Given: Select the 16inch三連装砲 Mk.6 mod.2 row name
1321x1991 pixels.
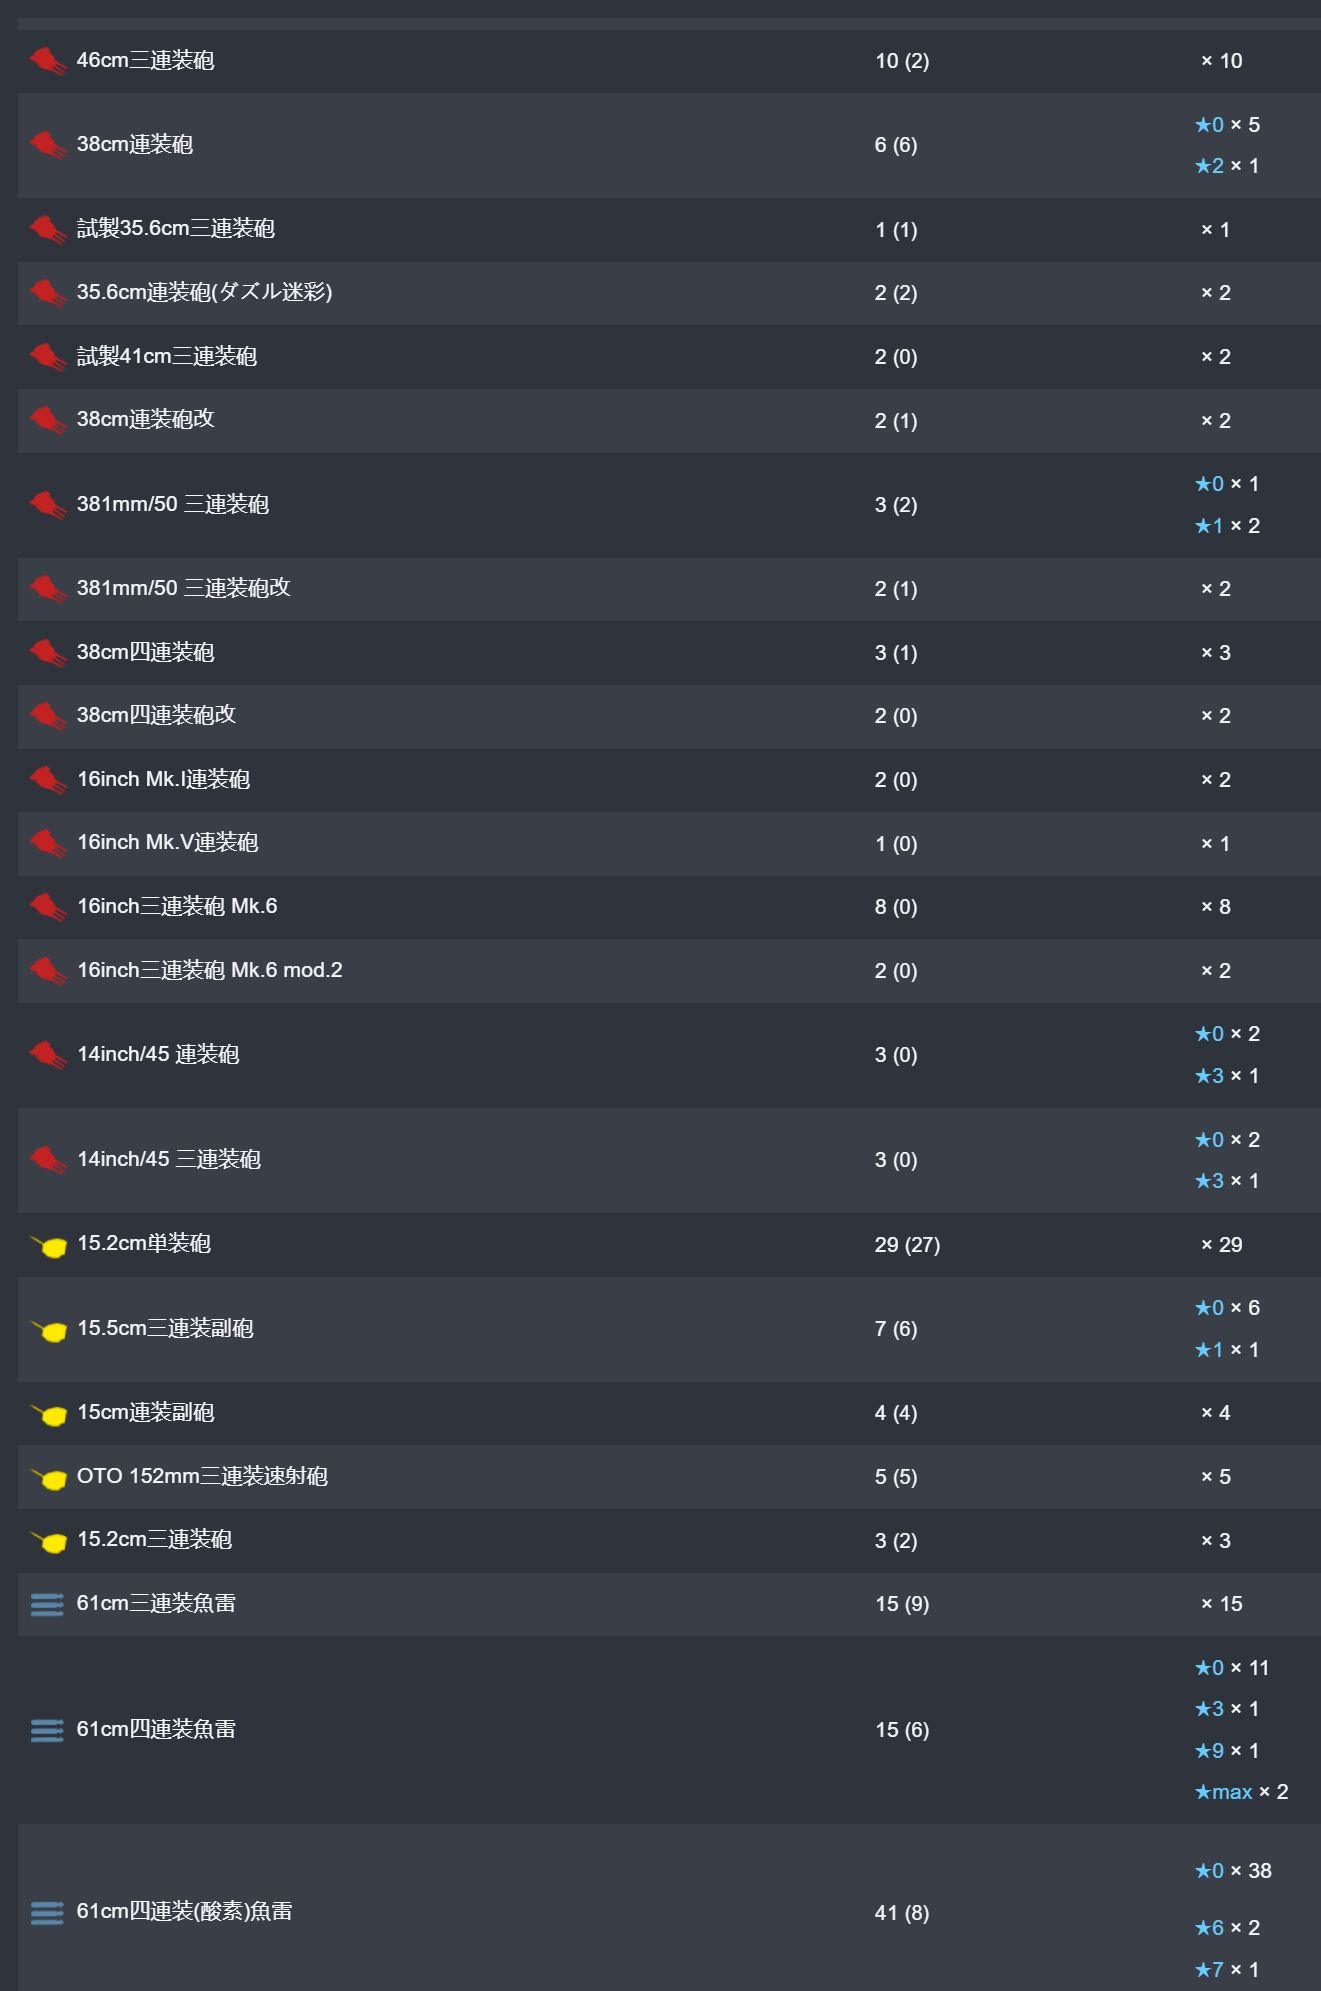Looking at the screenshot, I should (210, 970).
